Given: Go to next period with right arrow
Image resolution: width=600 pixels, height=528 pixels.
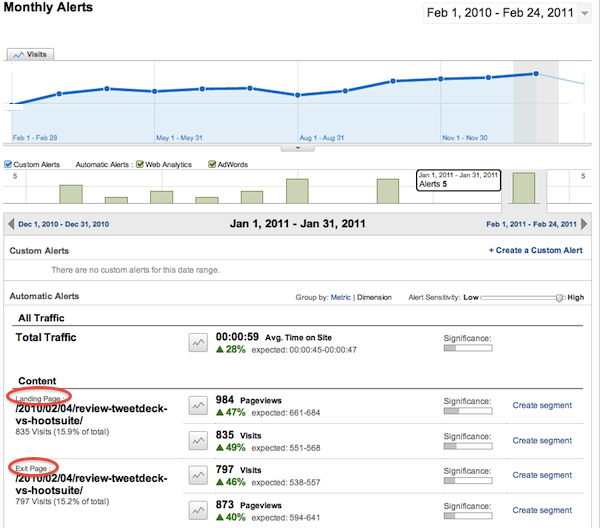Looking at the screenshot, I should (x=588, y=224).
